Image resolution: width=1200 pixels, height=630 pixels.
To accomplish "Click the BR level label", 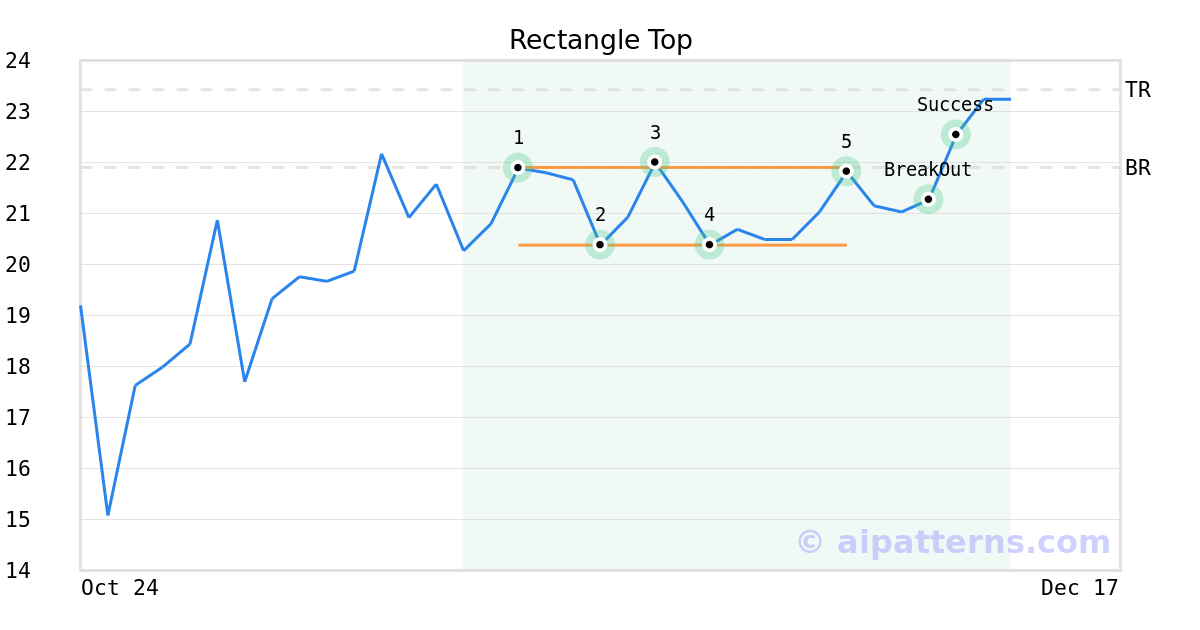I will coord(1137,168).
